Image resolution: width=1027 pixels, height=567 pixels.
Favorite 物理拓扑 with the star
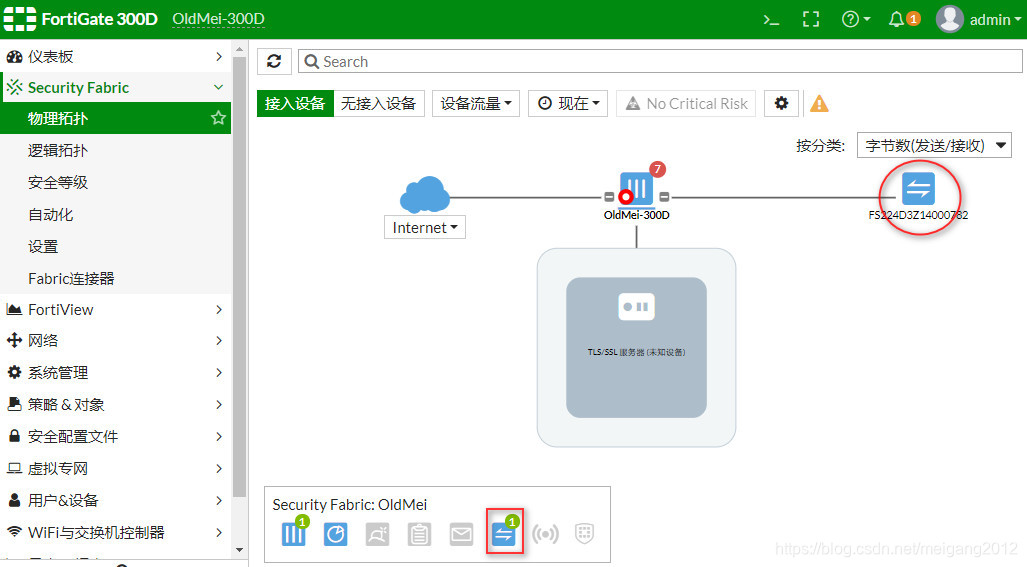point(218,118)
